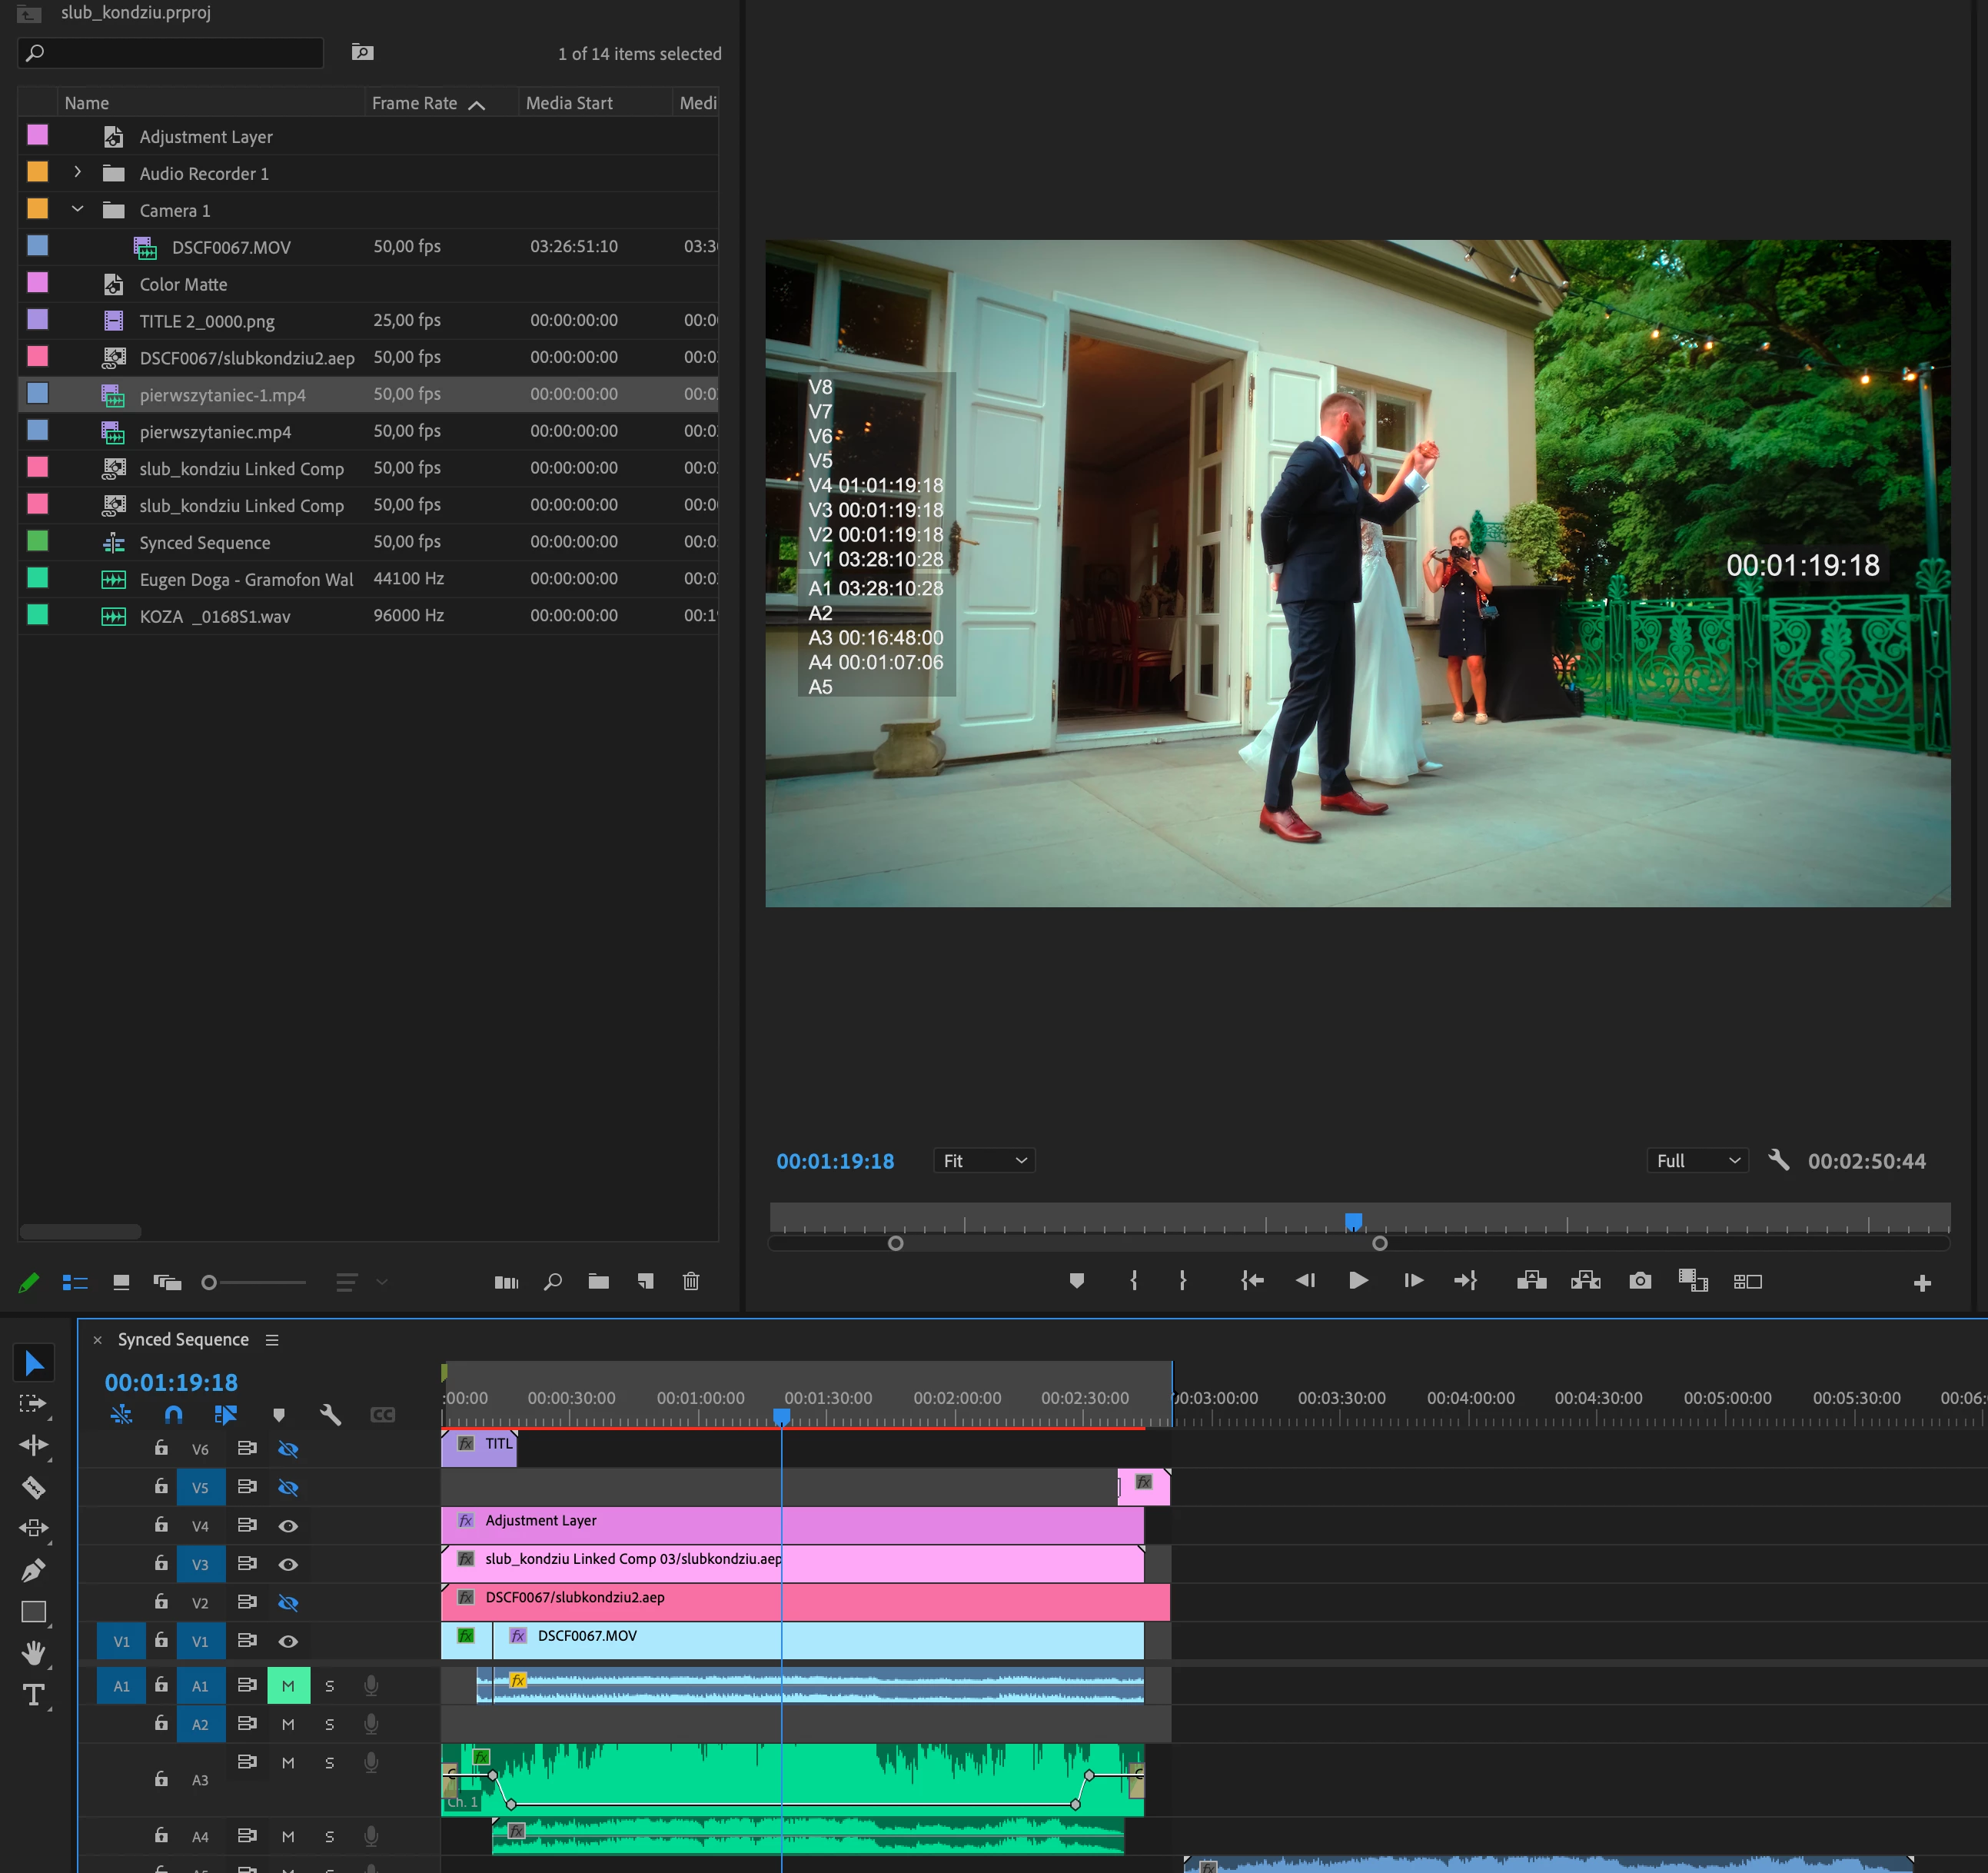This screenshot has height=1873, width=1988.
Task: Click the Add Marker button in monitor
Action: [x=1076, y=1281]
